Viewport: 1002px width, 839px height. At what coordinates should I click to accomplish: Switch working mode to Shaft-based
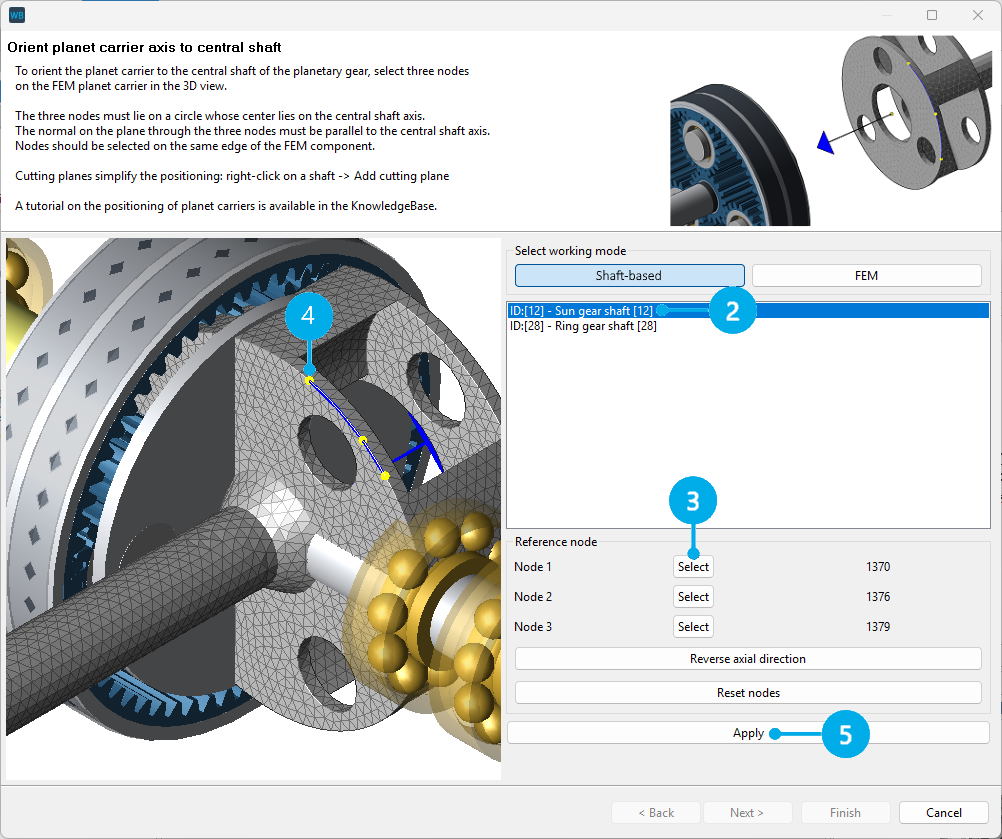point(629,275)
